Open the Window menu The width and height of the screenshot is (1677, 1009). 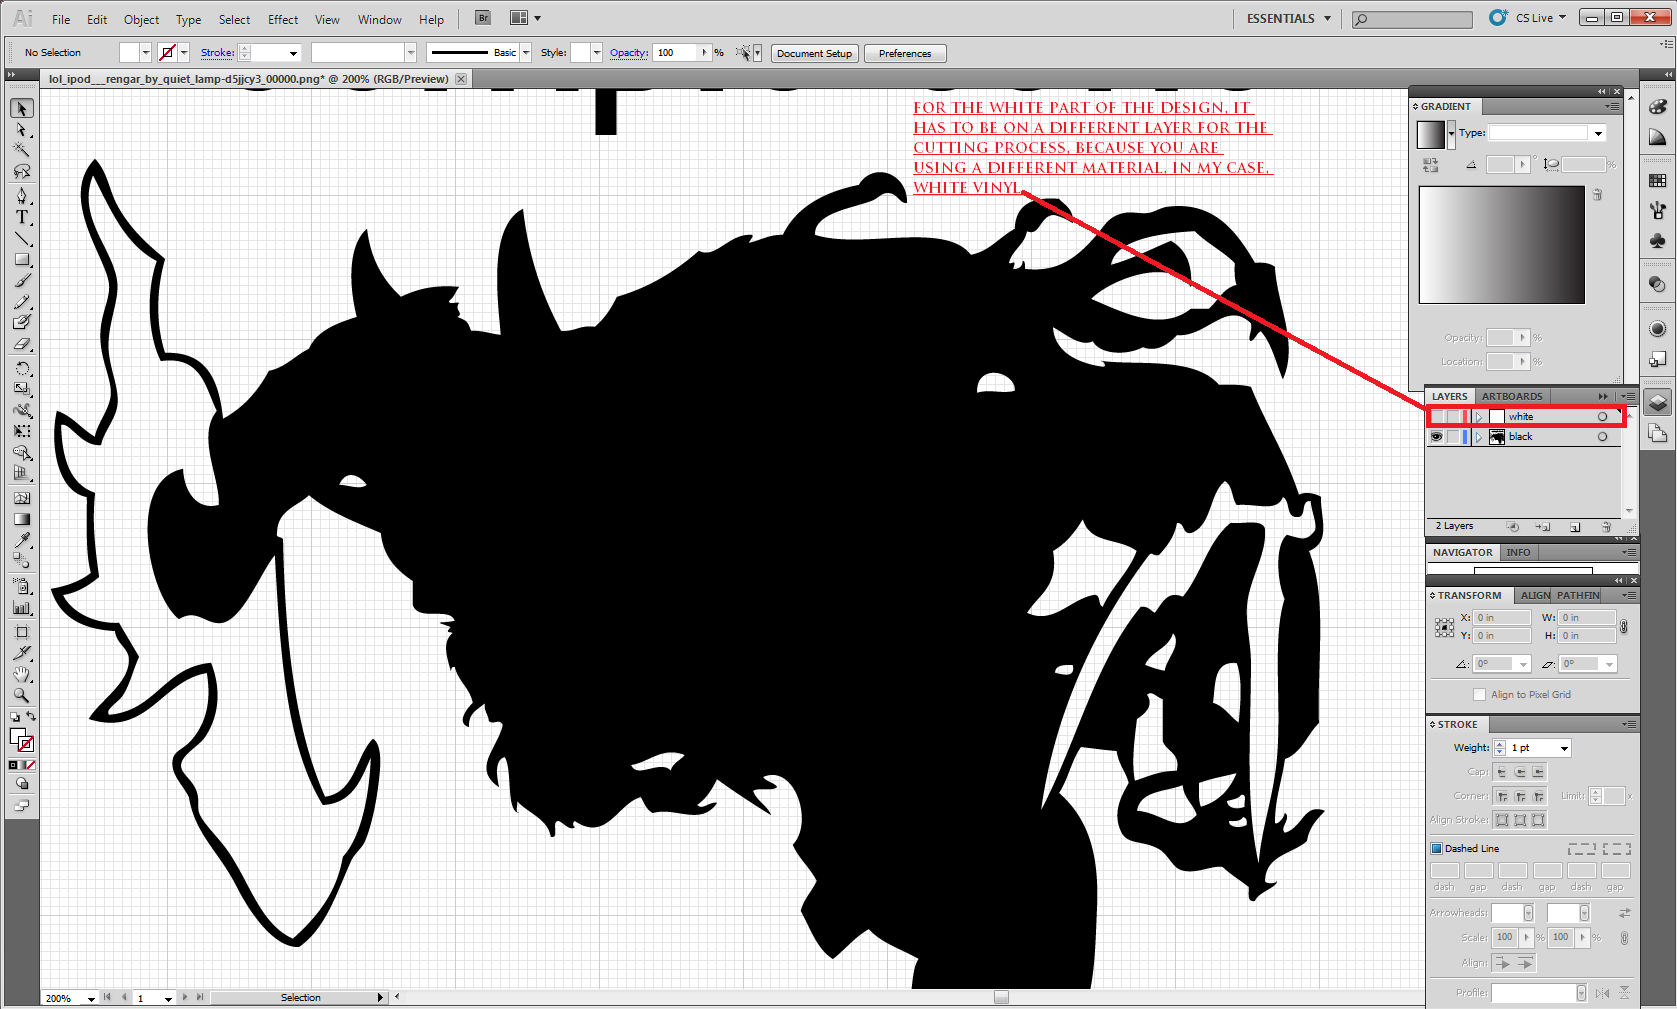coord(380,19)
